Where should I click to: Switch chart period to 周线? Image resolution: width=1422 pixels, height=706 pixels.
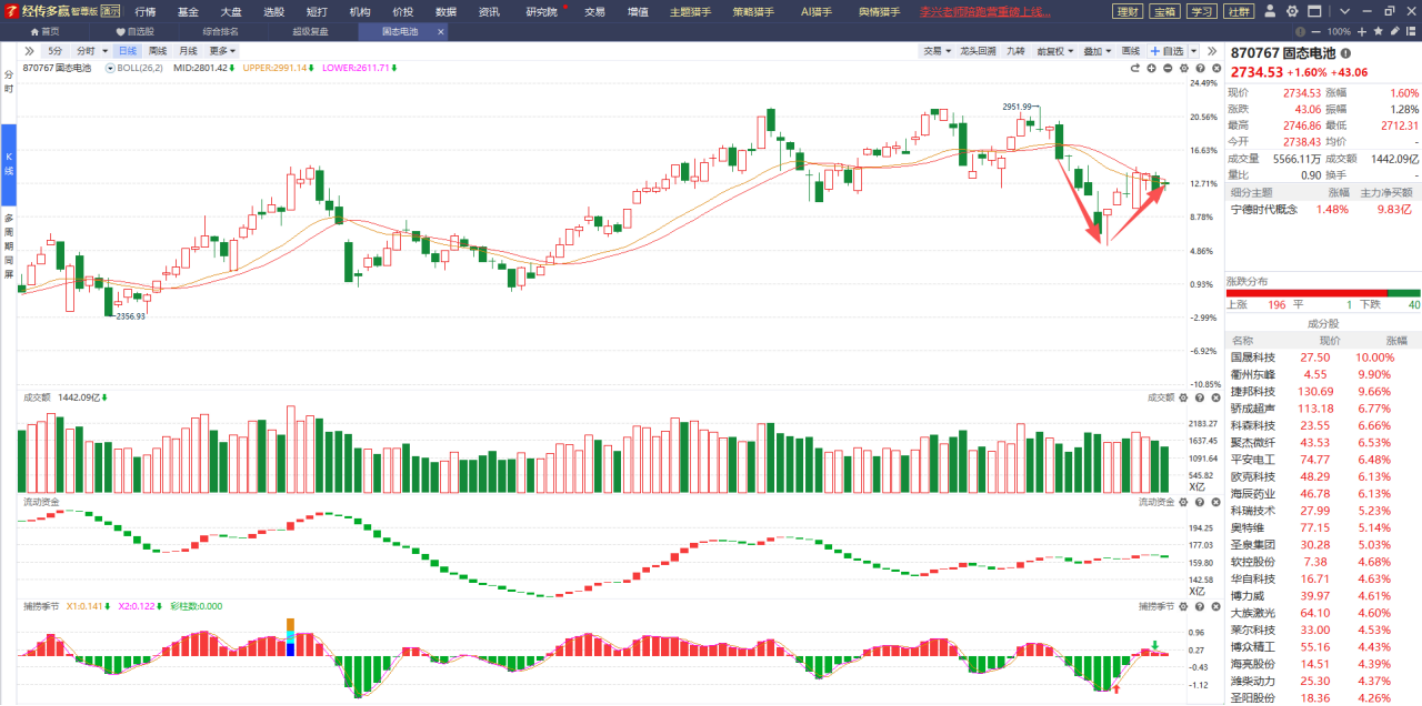pos(157,51)
